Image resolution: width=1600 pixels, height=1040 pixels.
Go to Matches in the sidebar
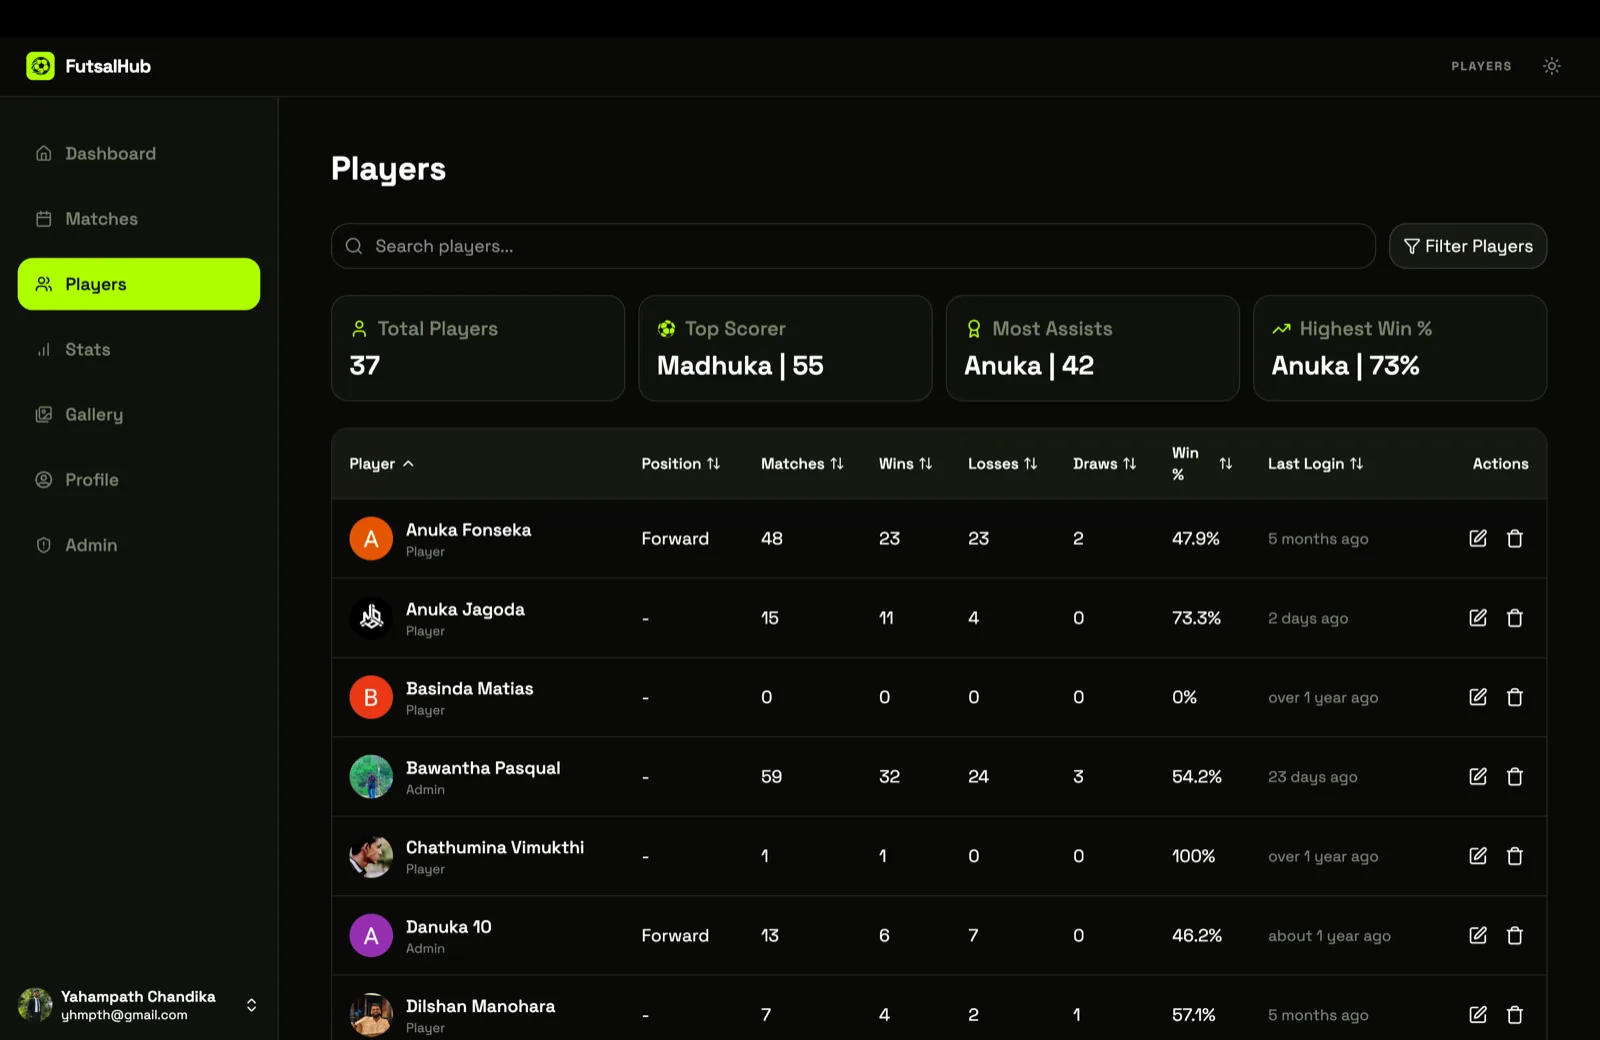click(x=139, y=219)
